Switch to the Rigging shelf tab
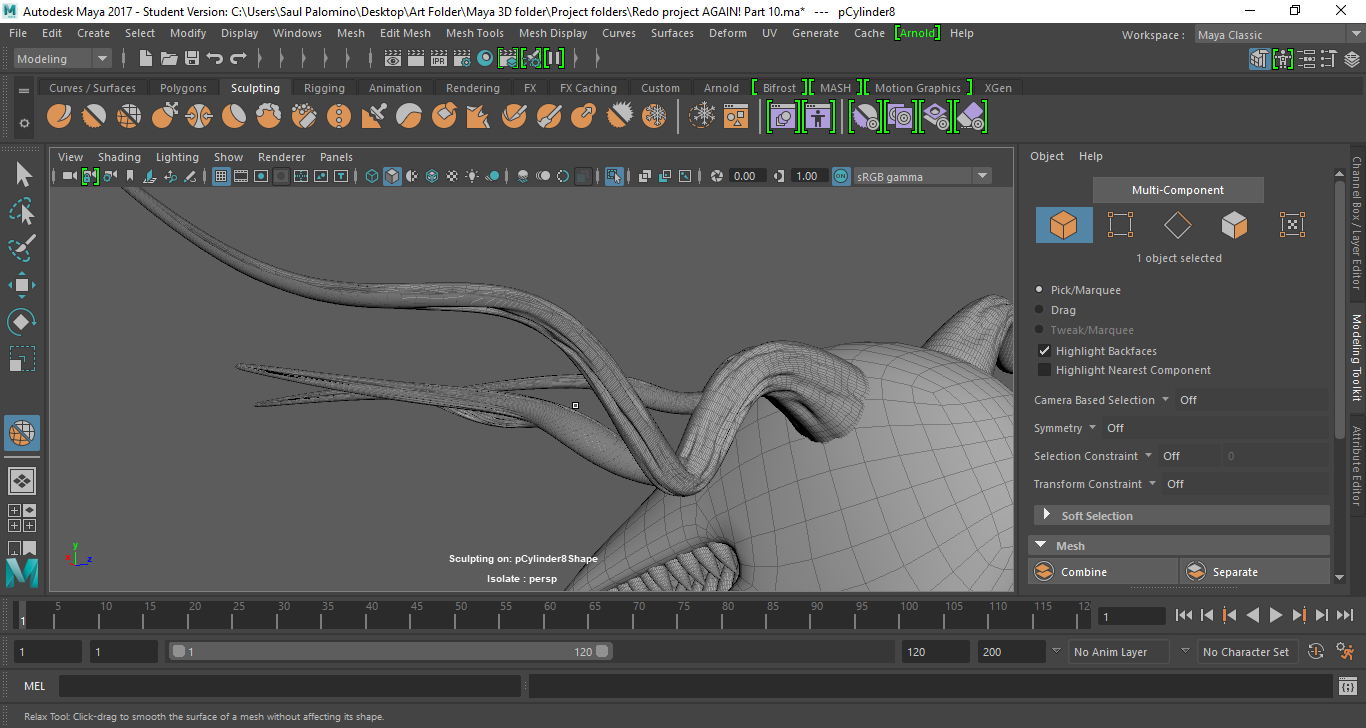Screen dimensions: 1366x728 (x=324, y=88)
